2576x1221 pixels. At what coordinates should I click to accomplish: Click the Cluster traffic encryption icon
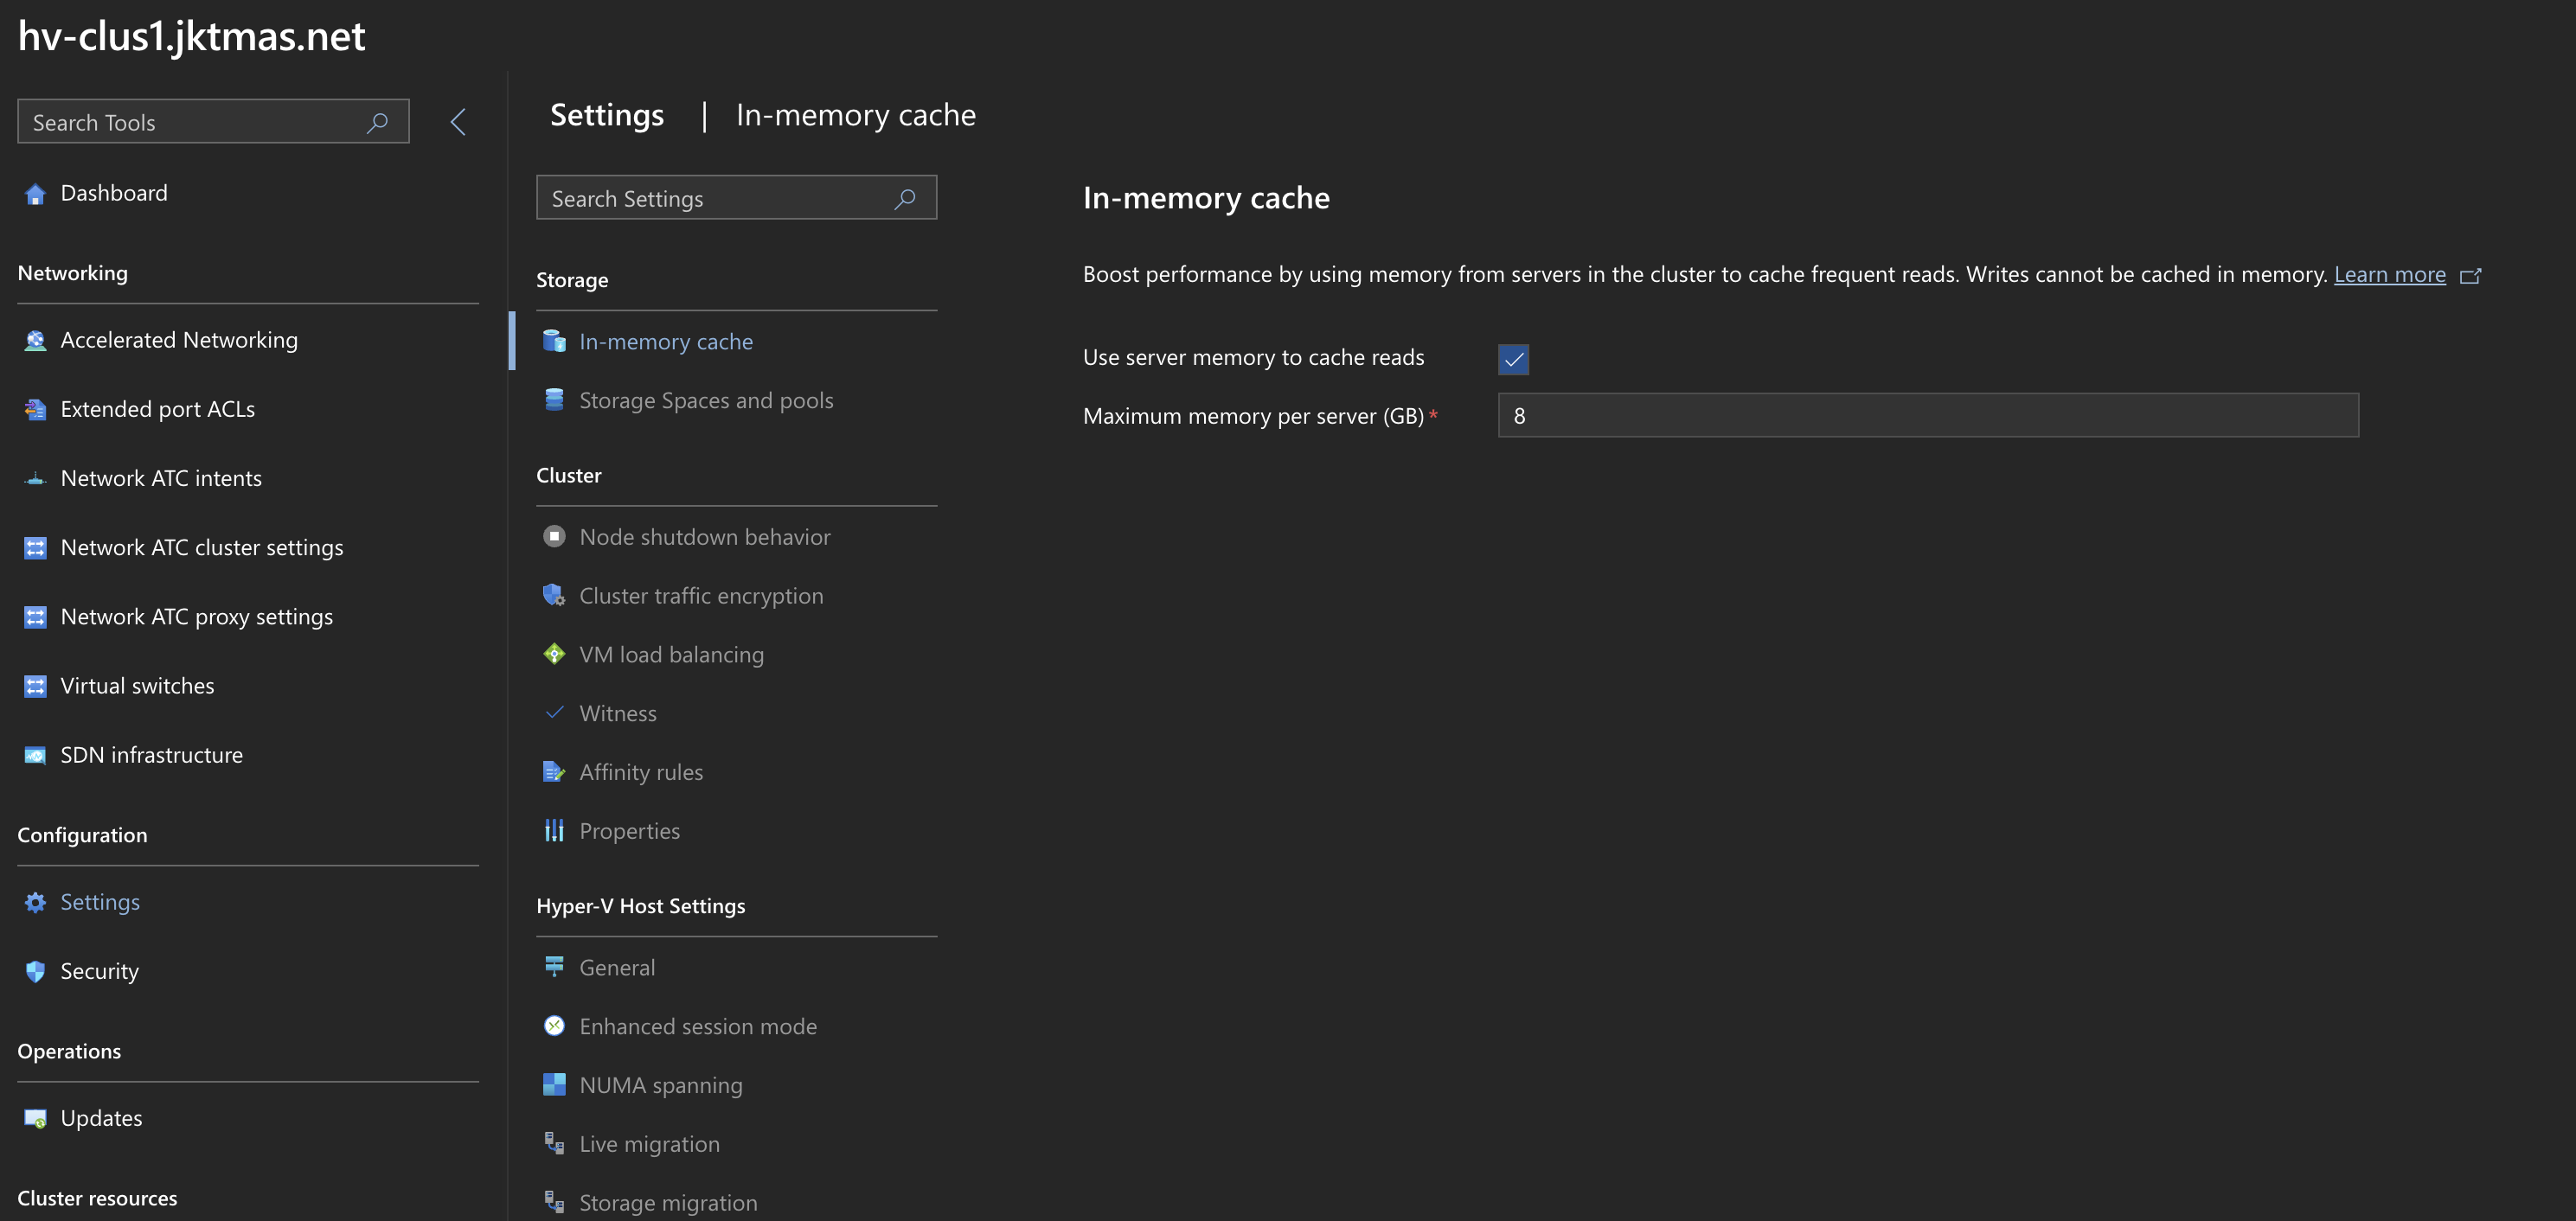554,596
